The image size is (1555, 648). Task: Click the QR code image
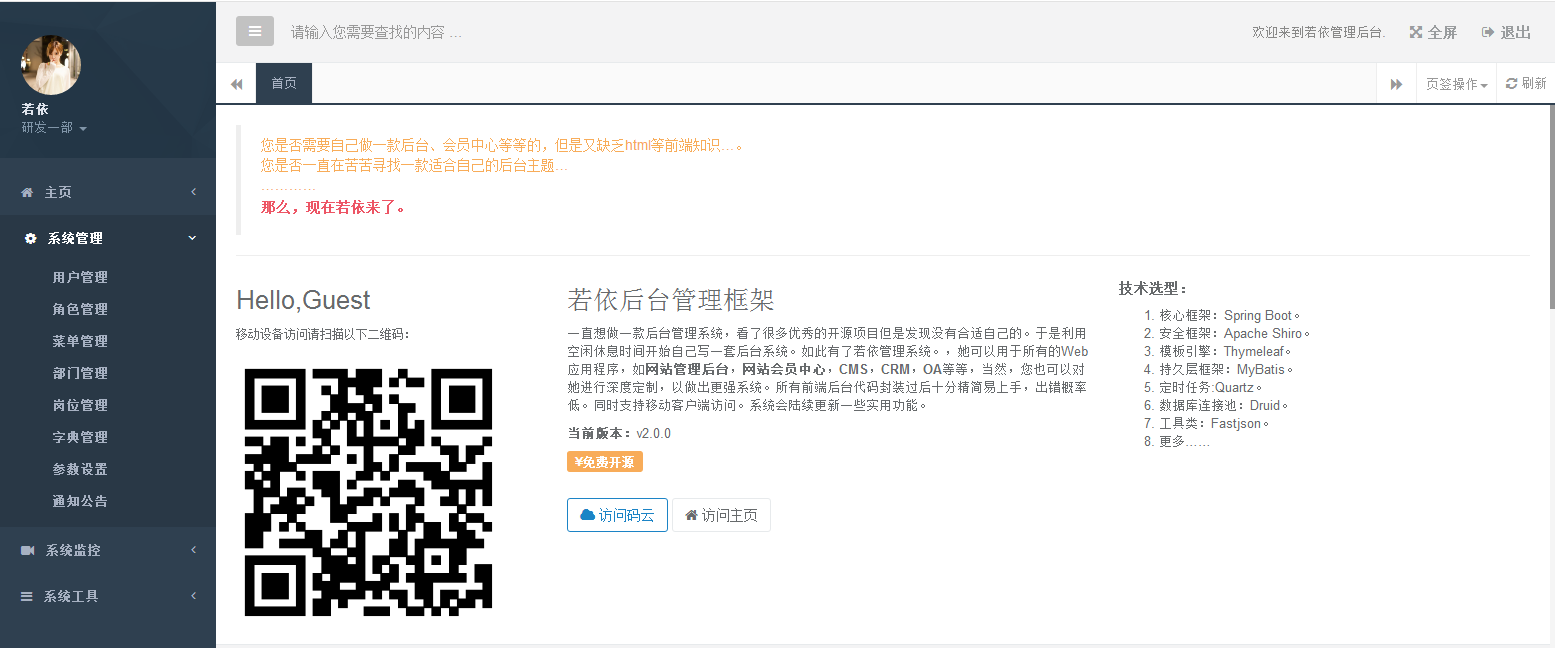[369, 492]
